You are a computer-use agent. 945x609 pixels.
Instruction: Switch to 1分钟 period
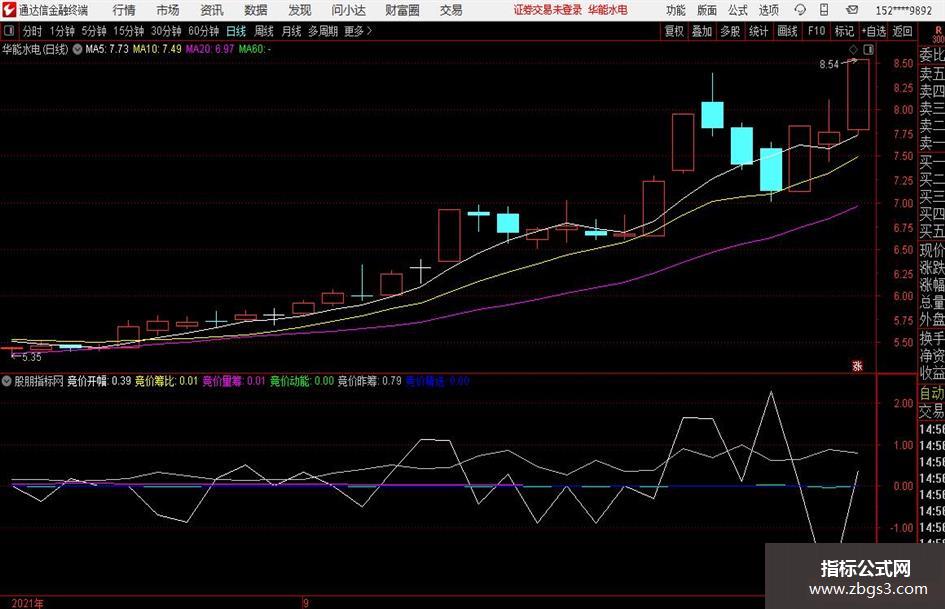tap(61, 31)
